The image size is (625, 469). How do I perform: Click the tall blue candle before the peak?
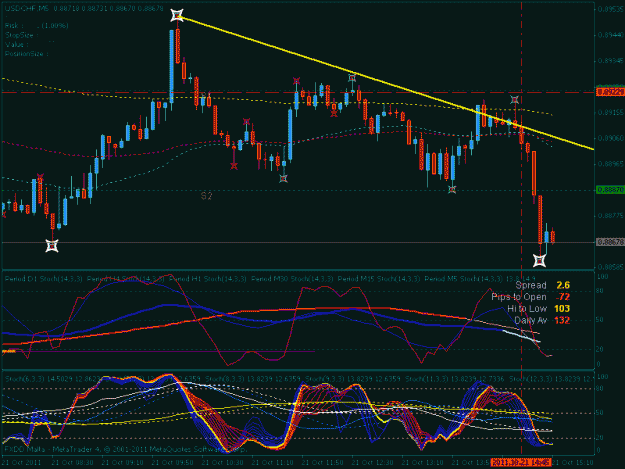pos(171,67)
